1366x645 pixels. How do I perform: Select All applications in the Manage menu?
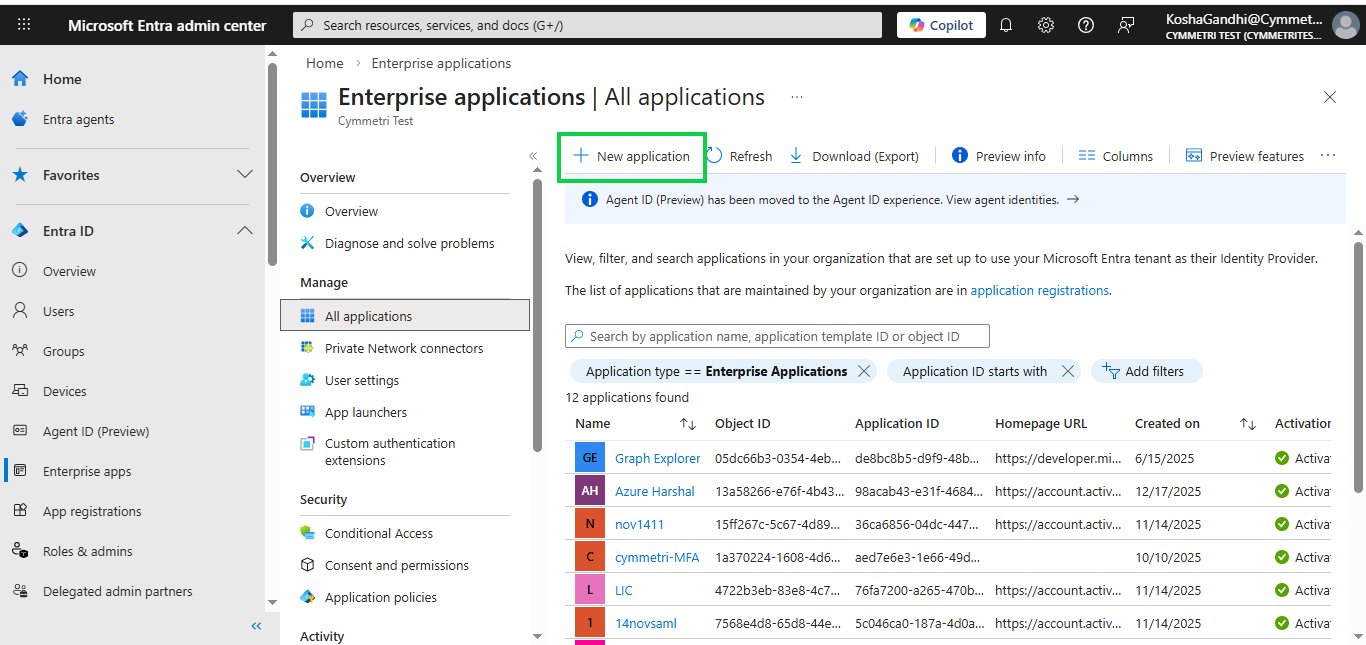pyautogui.click(x=405, y=316)
